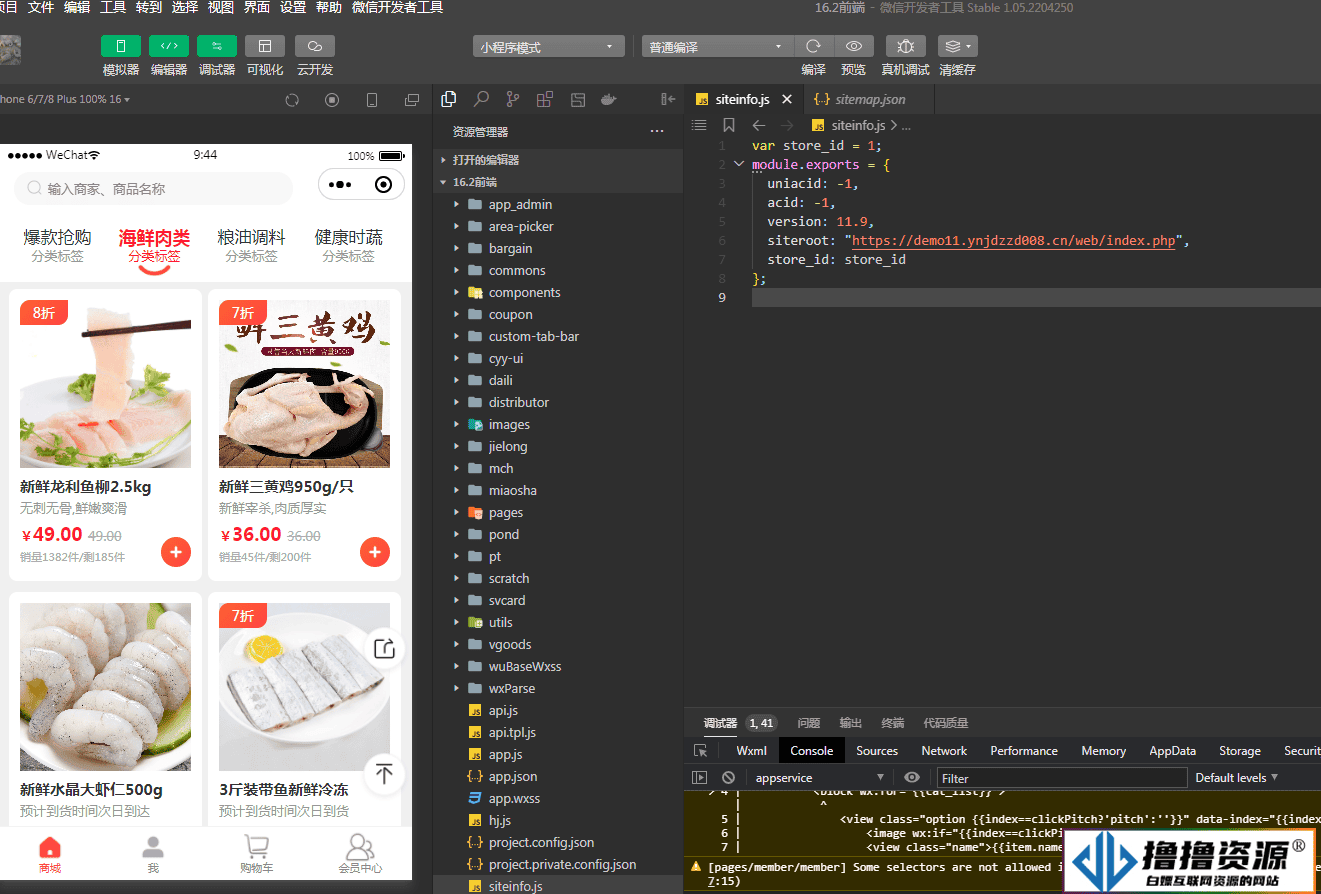Image resolution: width=1321 pixels, height=894 pixels.
Task: Open the 普通编译 compile mode dropdown
Action: (x=717, y=47)
